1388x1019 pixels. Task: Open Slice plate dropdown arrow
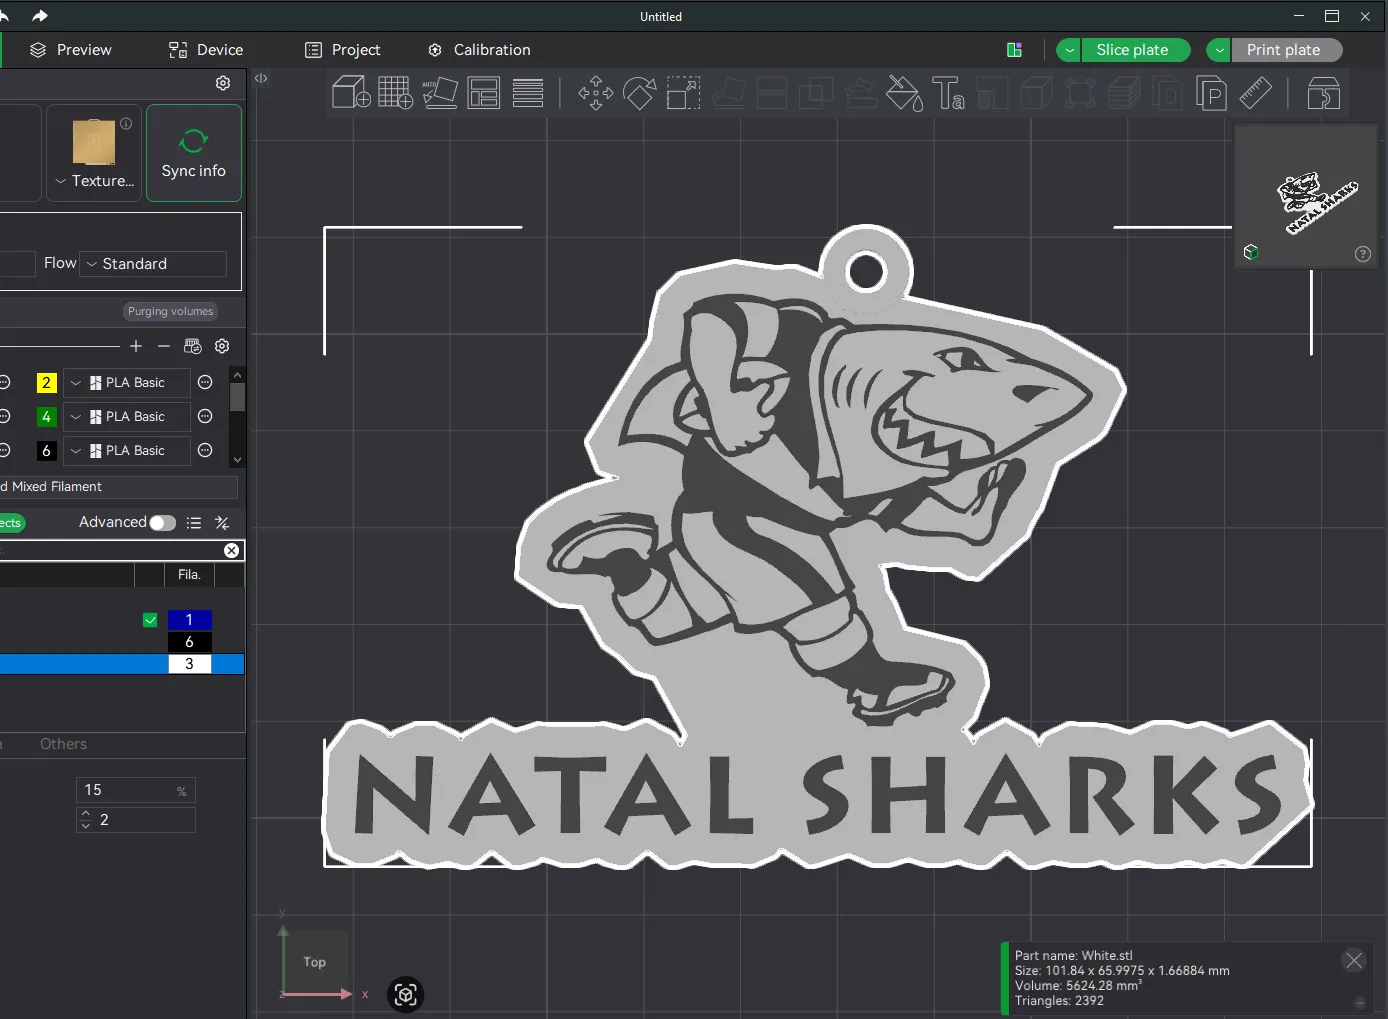(x=1069, y=50)
